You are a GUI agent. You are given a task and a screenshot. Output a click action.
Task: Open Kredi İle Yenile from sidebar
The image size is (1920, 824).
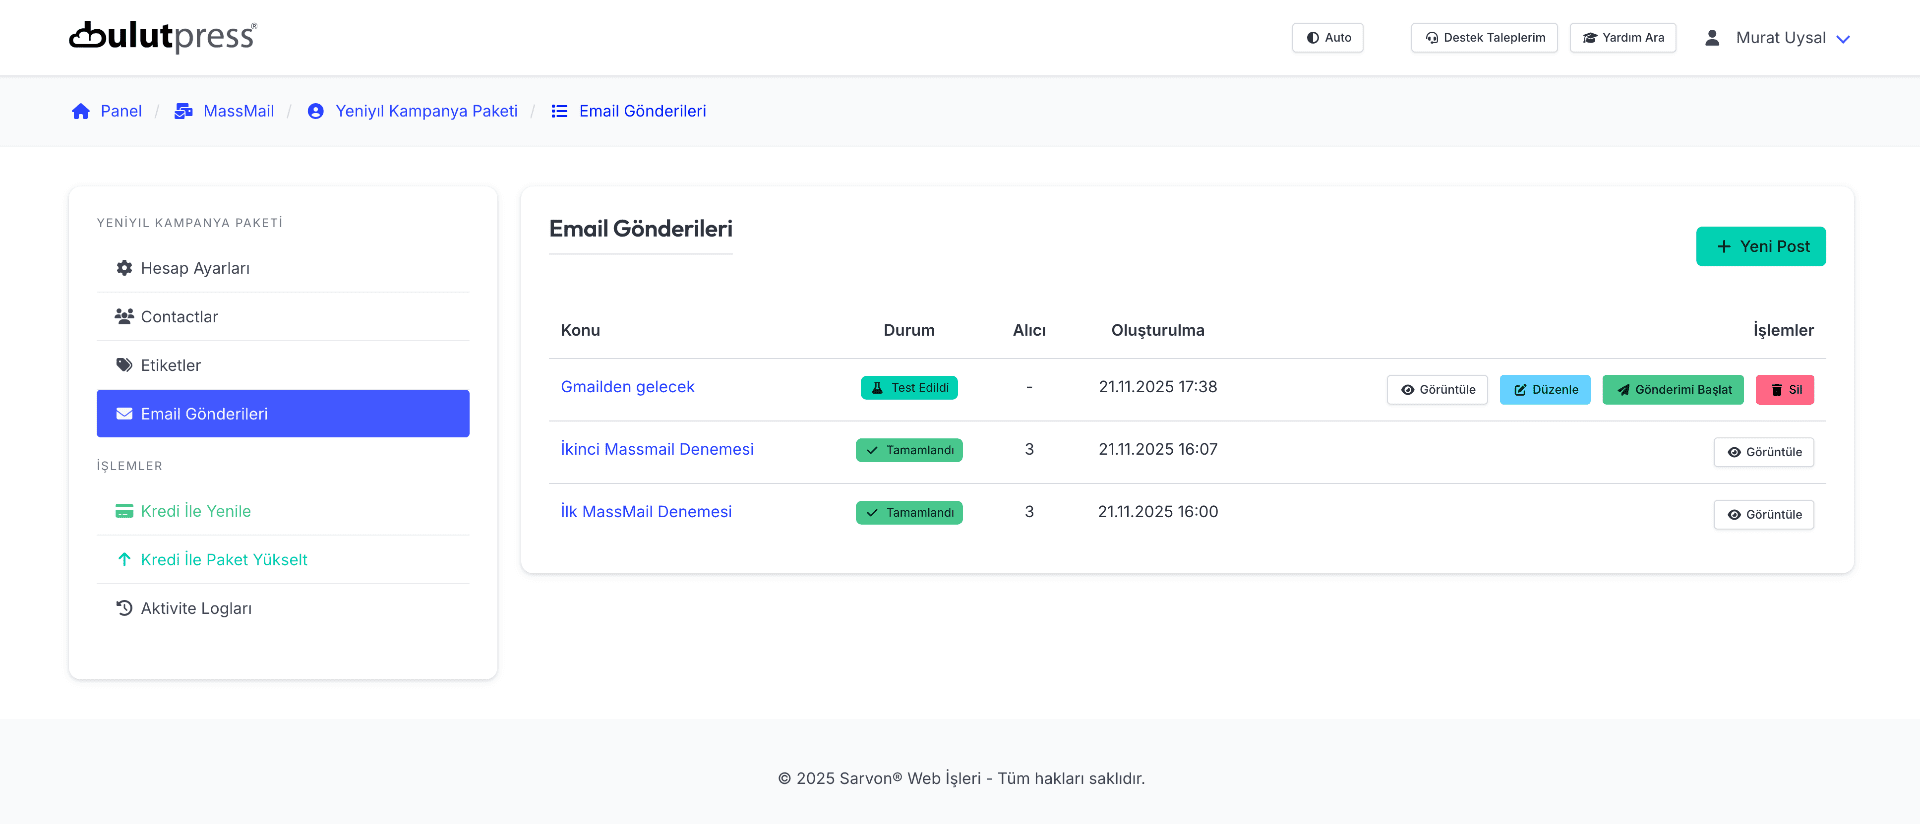[195, 511]
